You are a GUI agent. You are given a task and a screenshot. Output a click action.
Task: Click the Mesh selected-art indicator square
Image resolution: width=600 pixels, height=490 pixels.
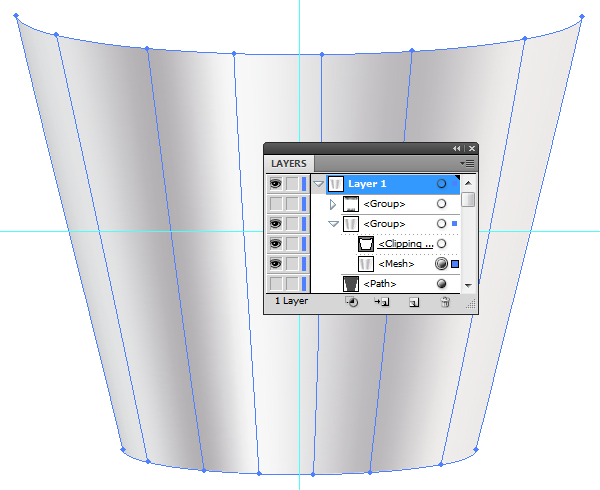pyautogui.click(x=455, y=264)
